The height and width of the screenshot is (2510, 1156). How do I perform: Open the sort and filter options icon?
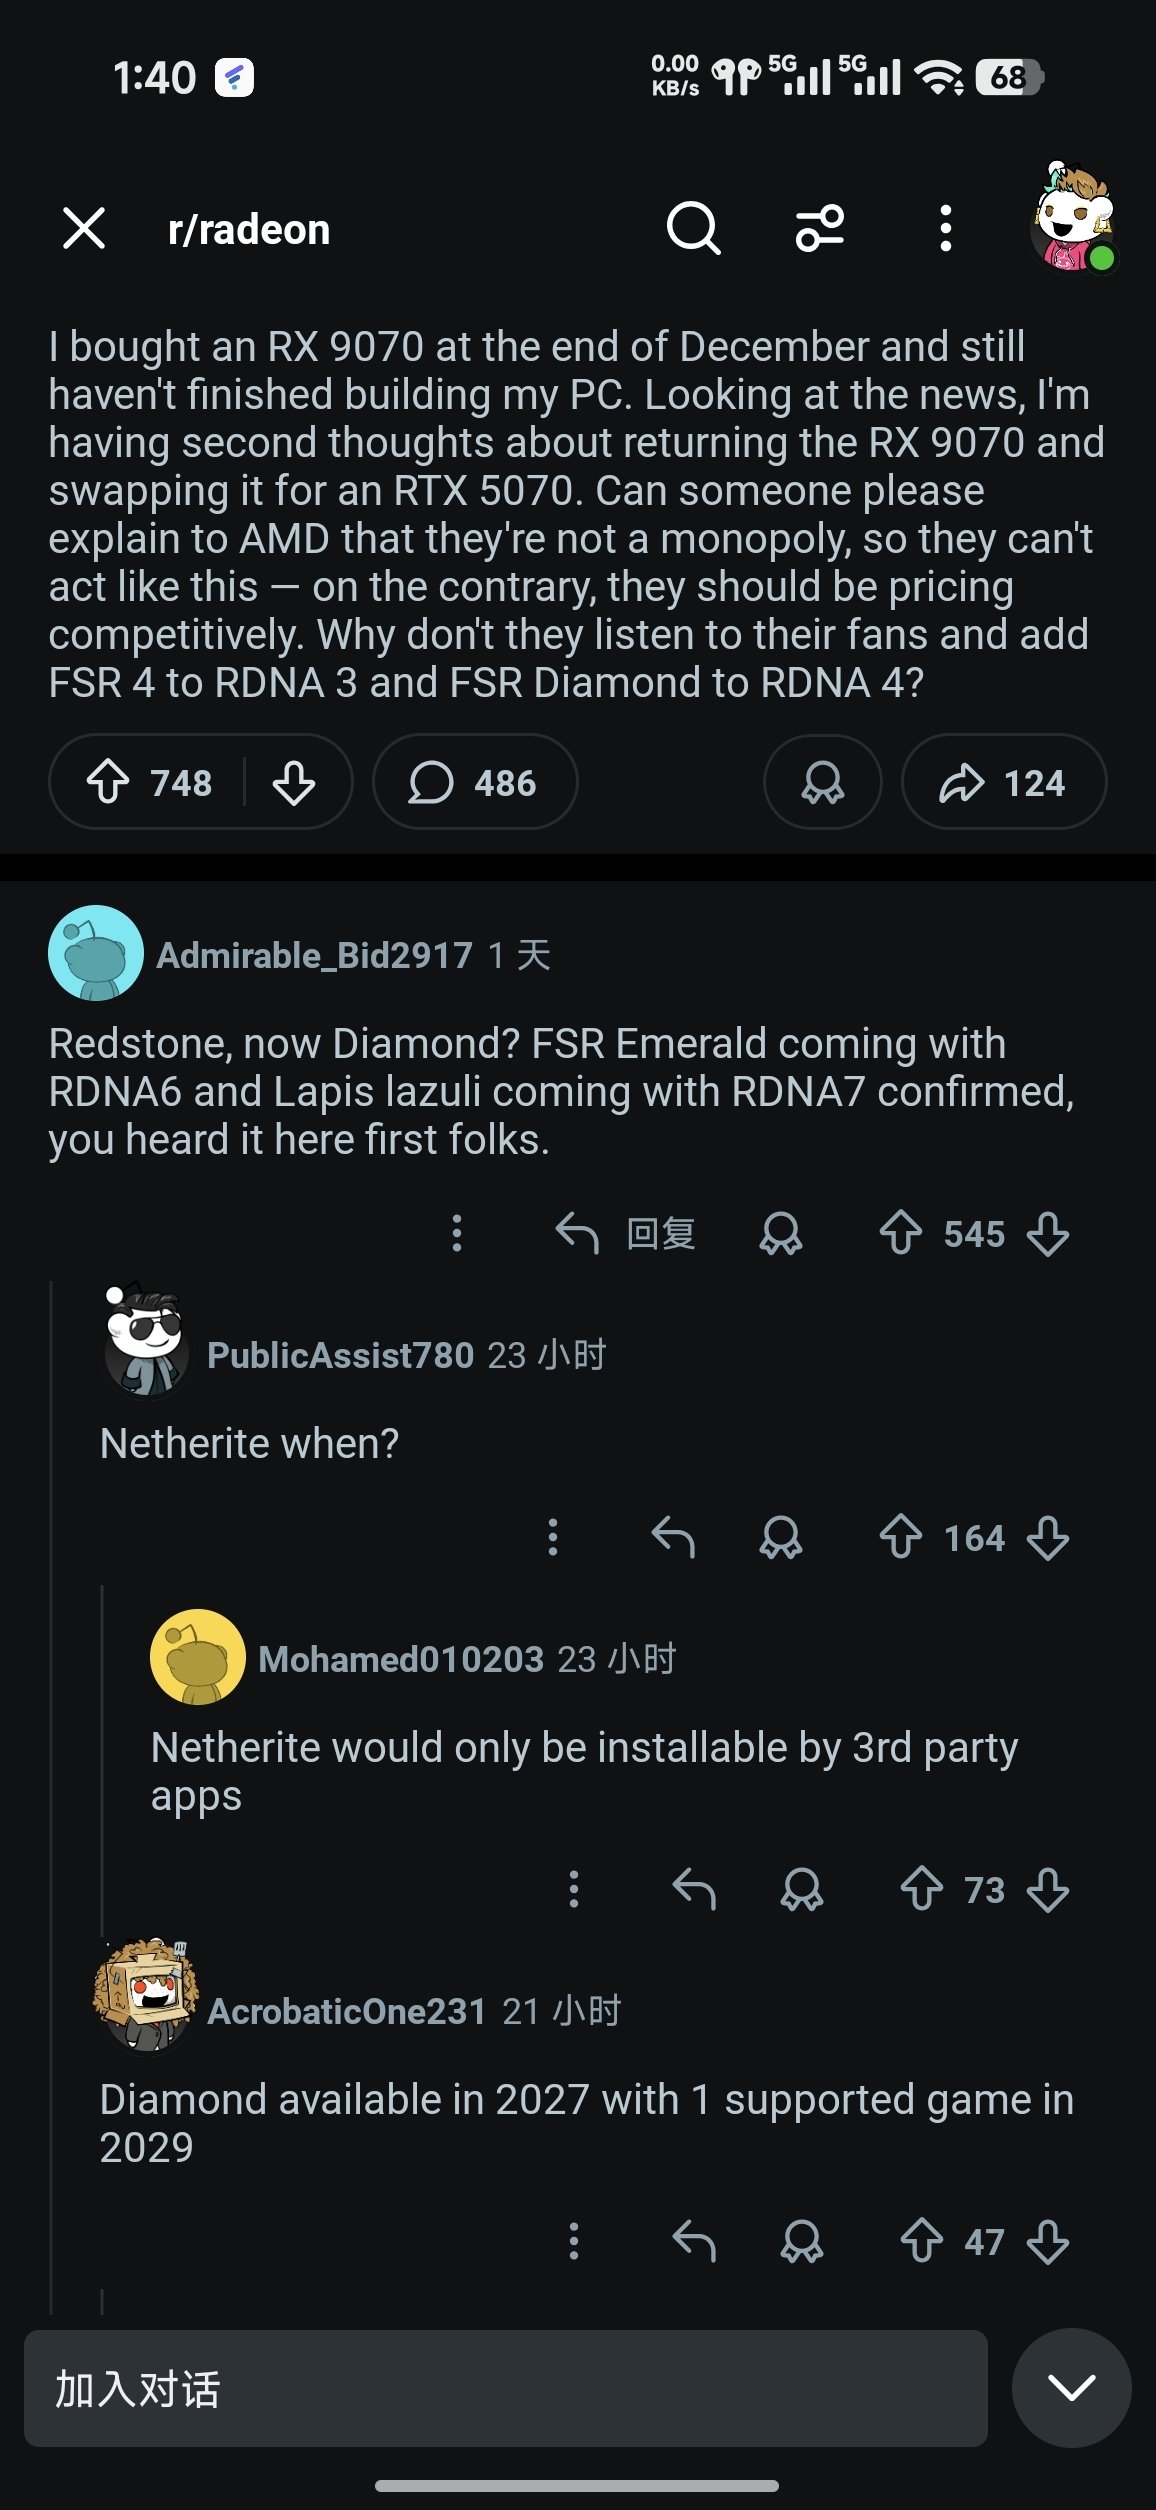pyautogui.click(x=820, y=229)
